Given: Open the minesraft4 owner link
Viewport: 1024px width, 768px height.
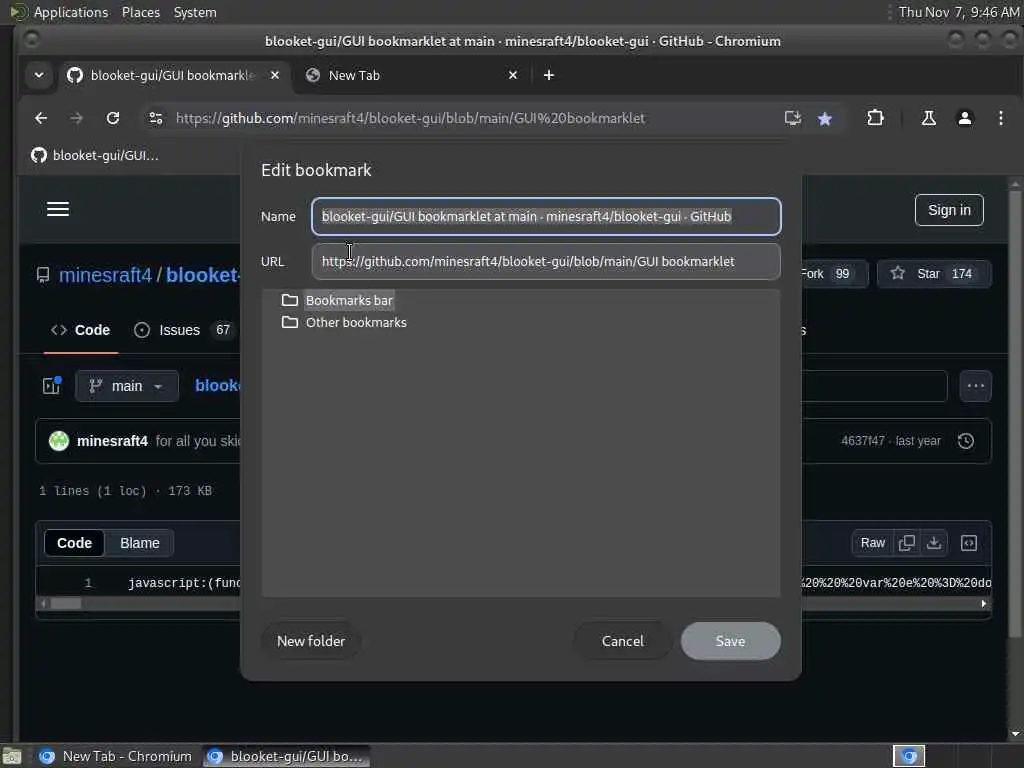Looking at the screenshot, I should click(x=105, y=275).
